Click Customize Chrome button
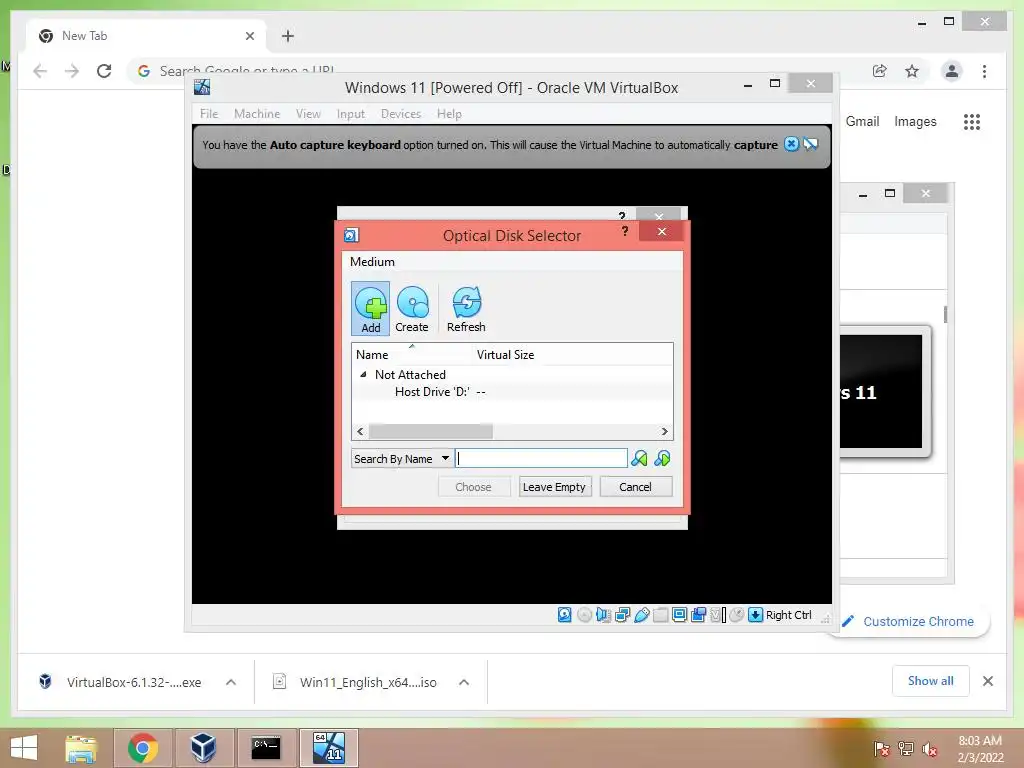The height and width of the screenshot is (768, 1024). point(909,621)
